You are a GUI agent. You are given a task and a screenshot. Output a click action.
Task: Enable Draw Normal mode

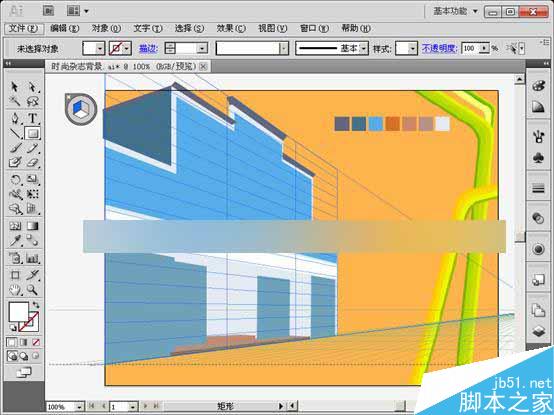(x=12, y=356)
